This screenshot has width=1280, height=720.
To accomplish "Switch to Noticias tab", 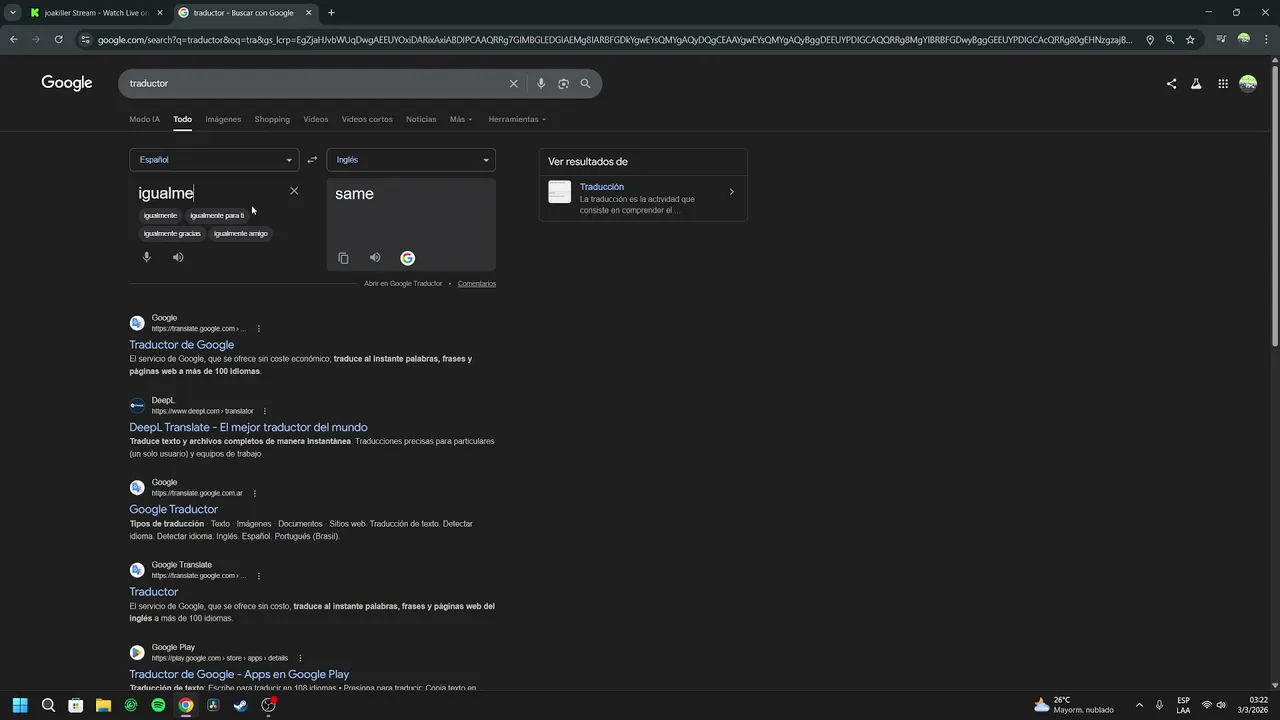I will point(421,119).
